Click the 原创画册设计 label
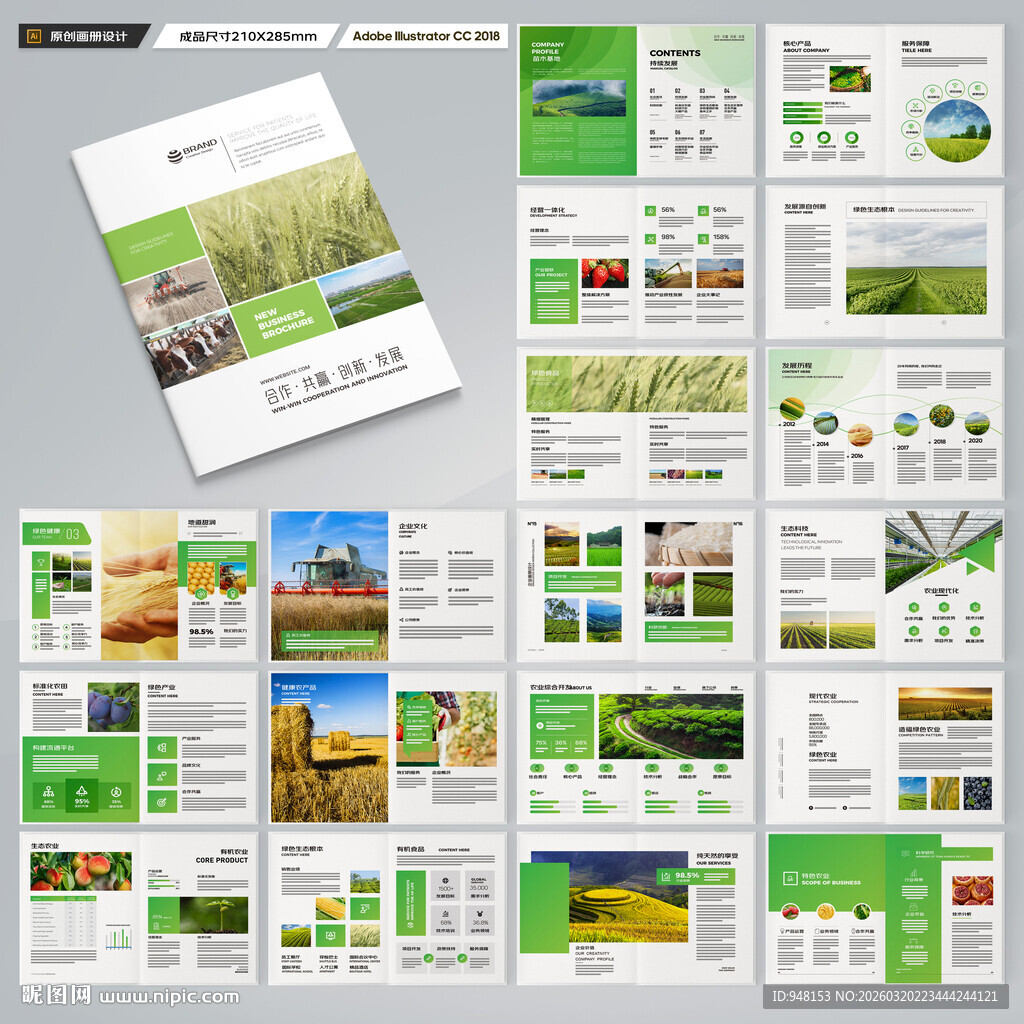The width and height of the screenshot is (1024, 1024). tap(89, 37)
